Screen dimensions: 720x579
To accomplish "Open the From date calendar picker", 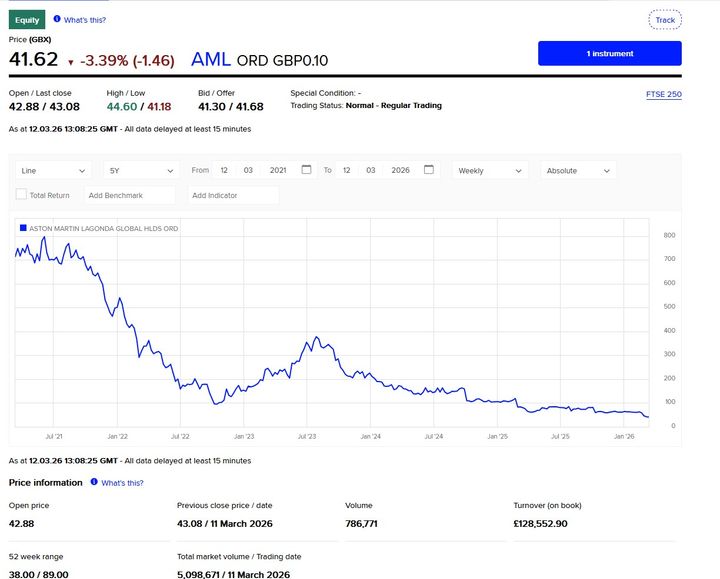I will pos(306,170).
